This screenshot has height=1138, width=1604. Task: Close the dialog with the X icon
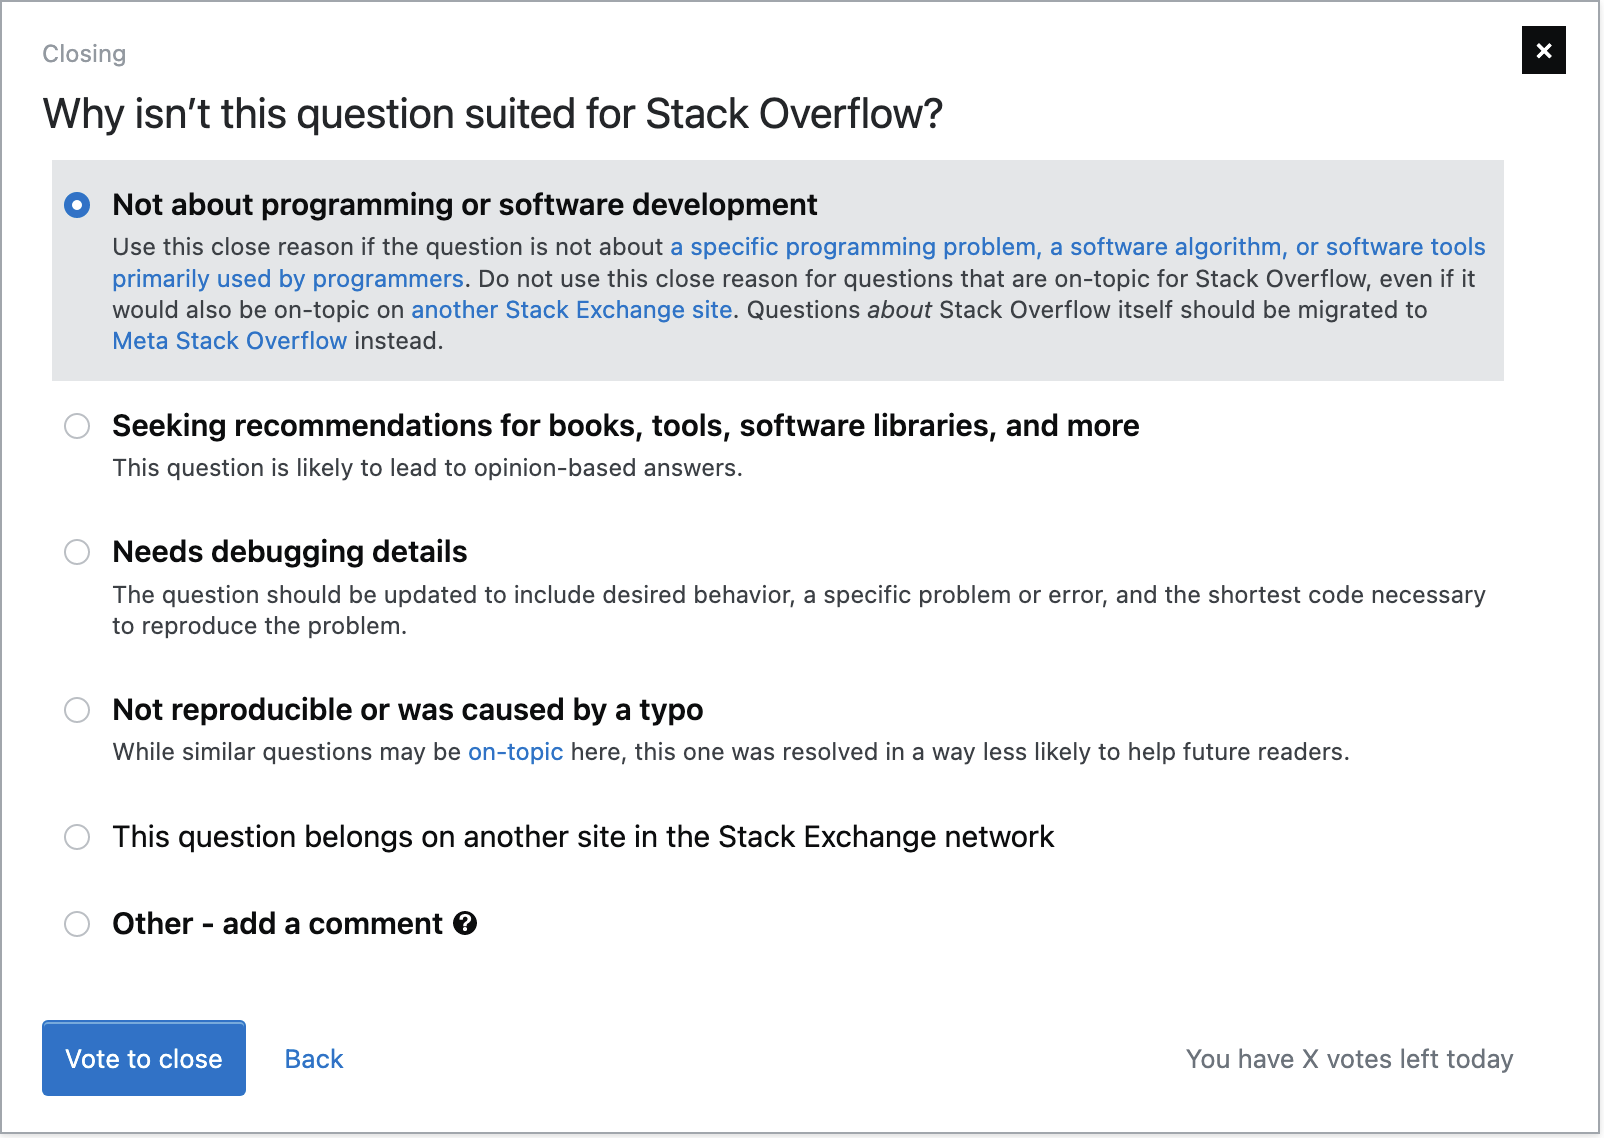[1543, 50]
